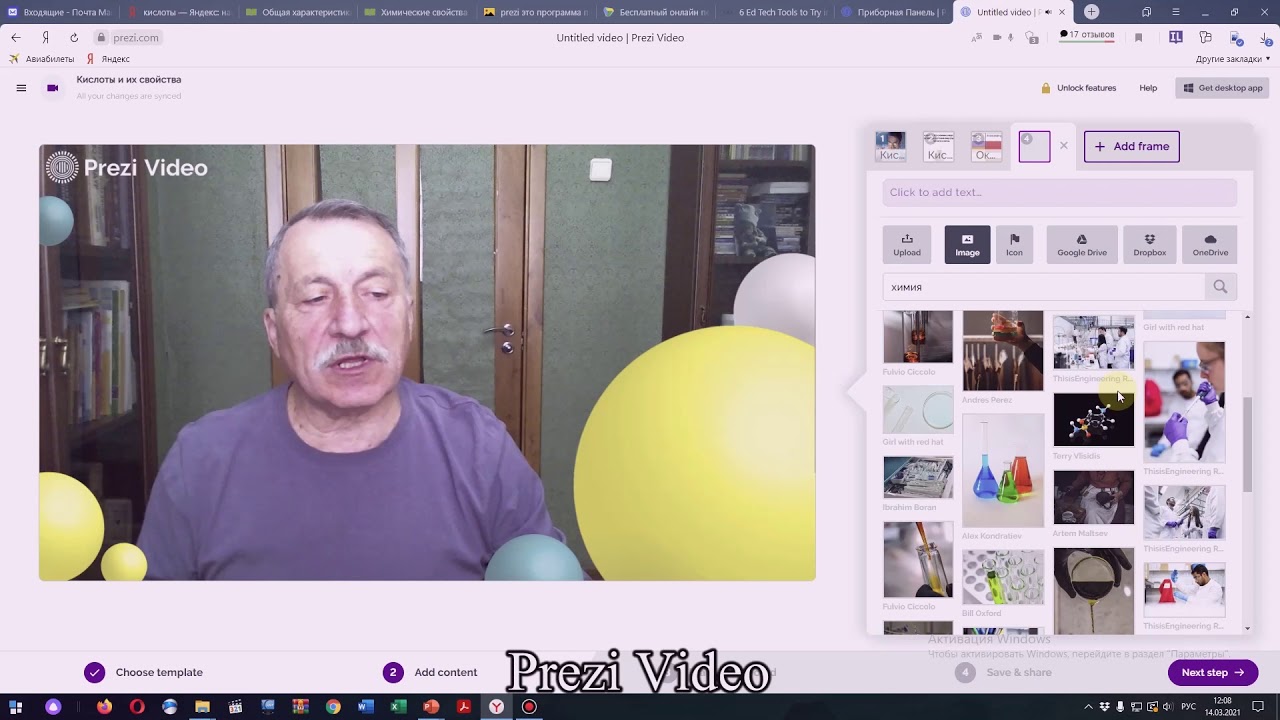Click the 'Click to add text' field
This screenshot has width=1280, height=720.
point(1060,192)
